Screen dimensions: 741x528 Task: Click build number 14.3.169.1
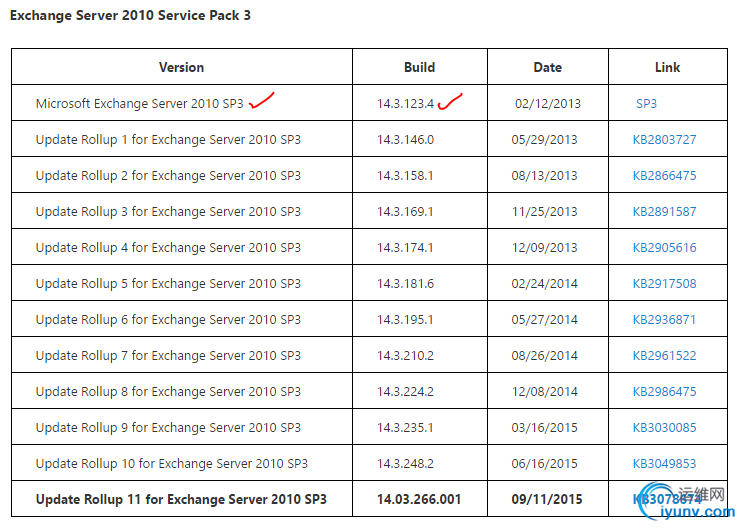point(405,211)
